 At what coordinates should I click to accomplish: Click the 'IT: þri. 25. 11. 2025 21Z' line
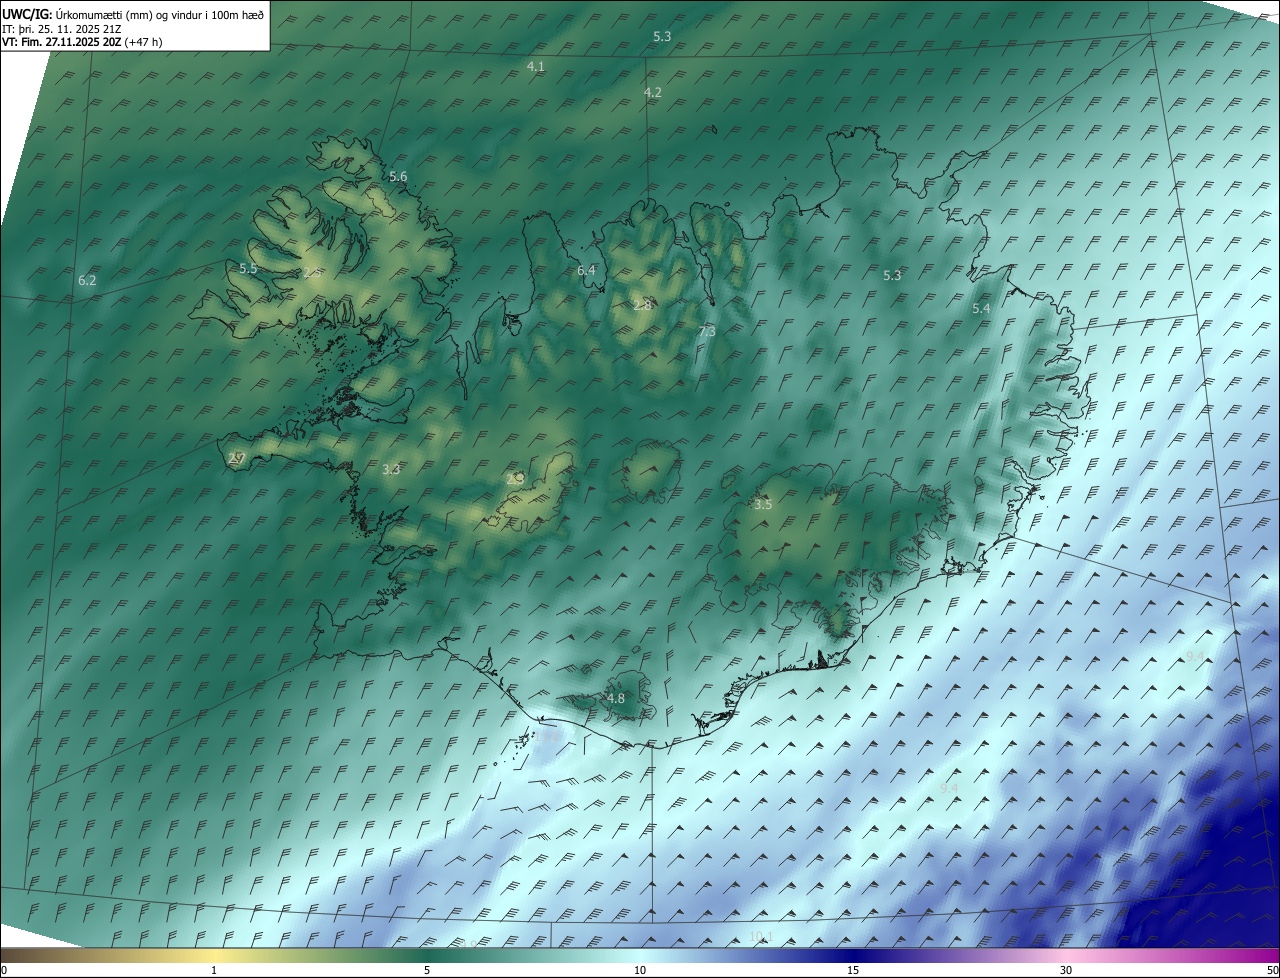(x=60, y=29)
